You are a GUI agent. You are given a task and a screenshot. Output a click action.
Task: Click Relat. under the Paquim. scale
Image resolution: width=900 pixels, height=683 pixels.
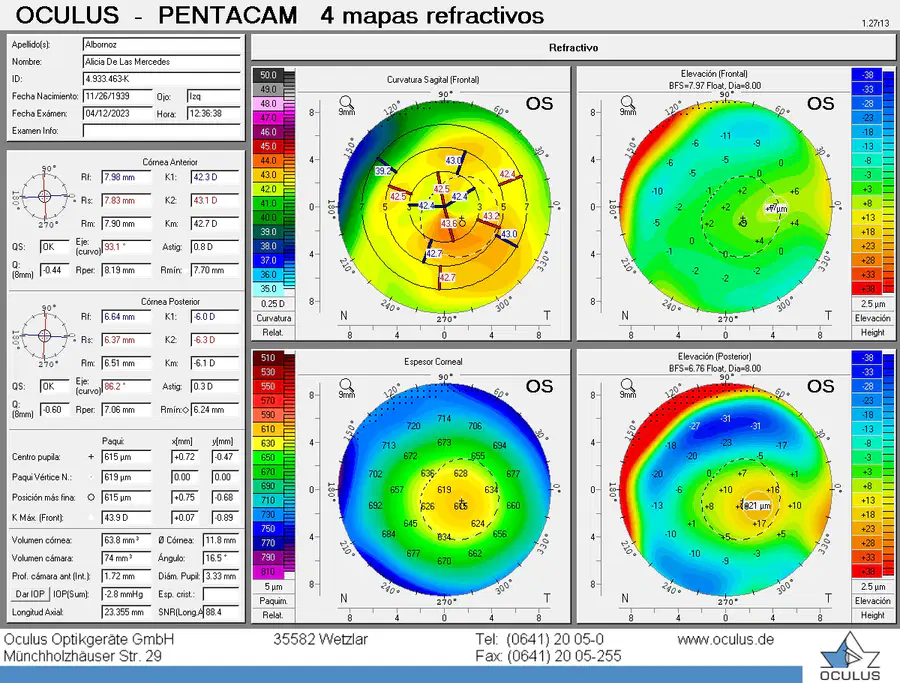[x=274, y=615]
